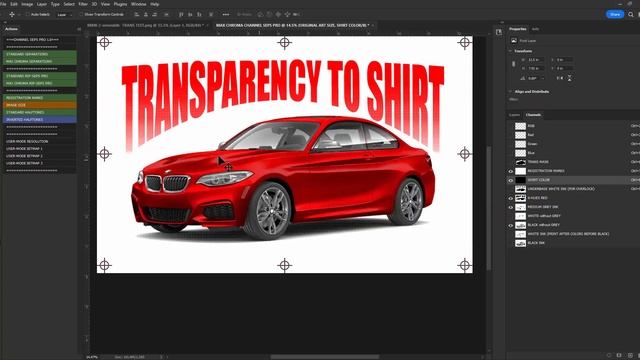This screenshot has width=640, height=360.
Task: Enable Show Transform Controls checkbox
Action: [81, 14]
